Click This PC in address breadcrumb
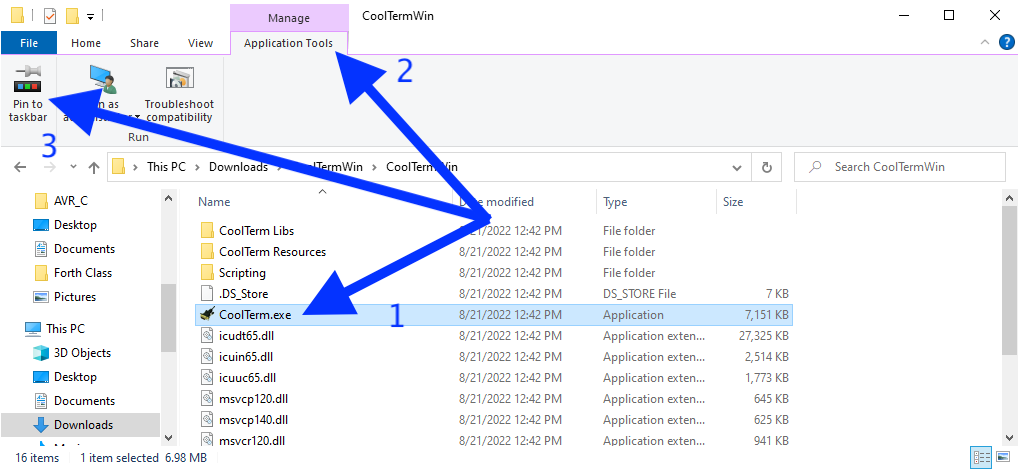This screenshot has width=1019, height=470. pos(166,167)
